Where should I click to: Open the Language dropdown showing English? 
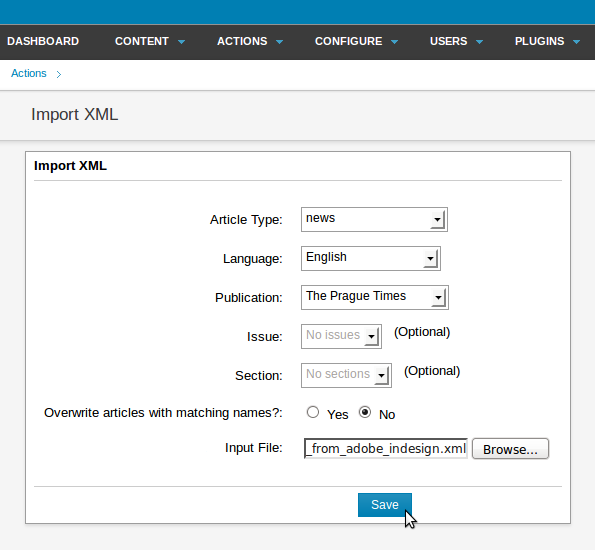coord(371,258)
